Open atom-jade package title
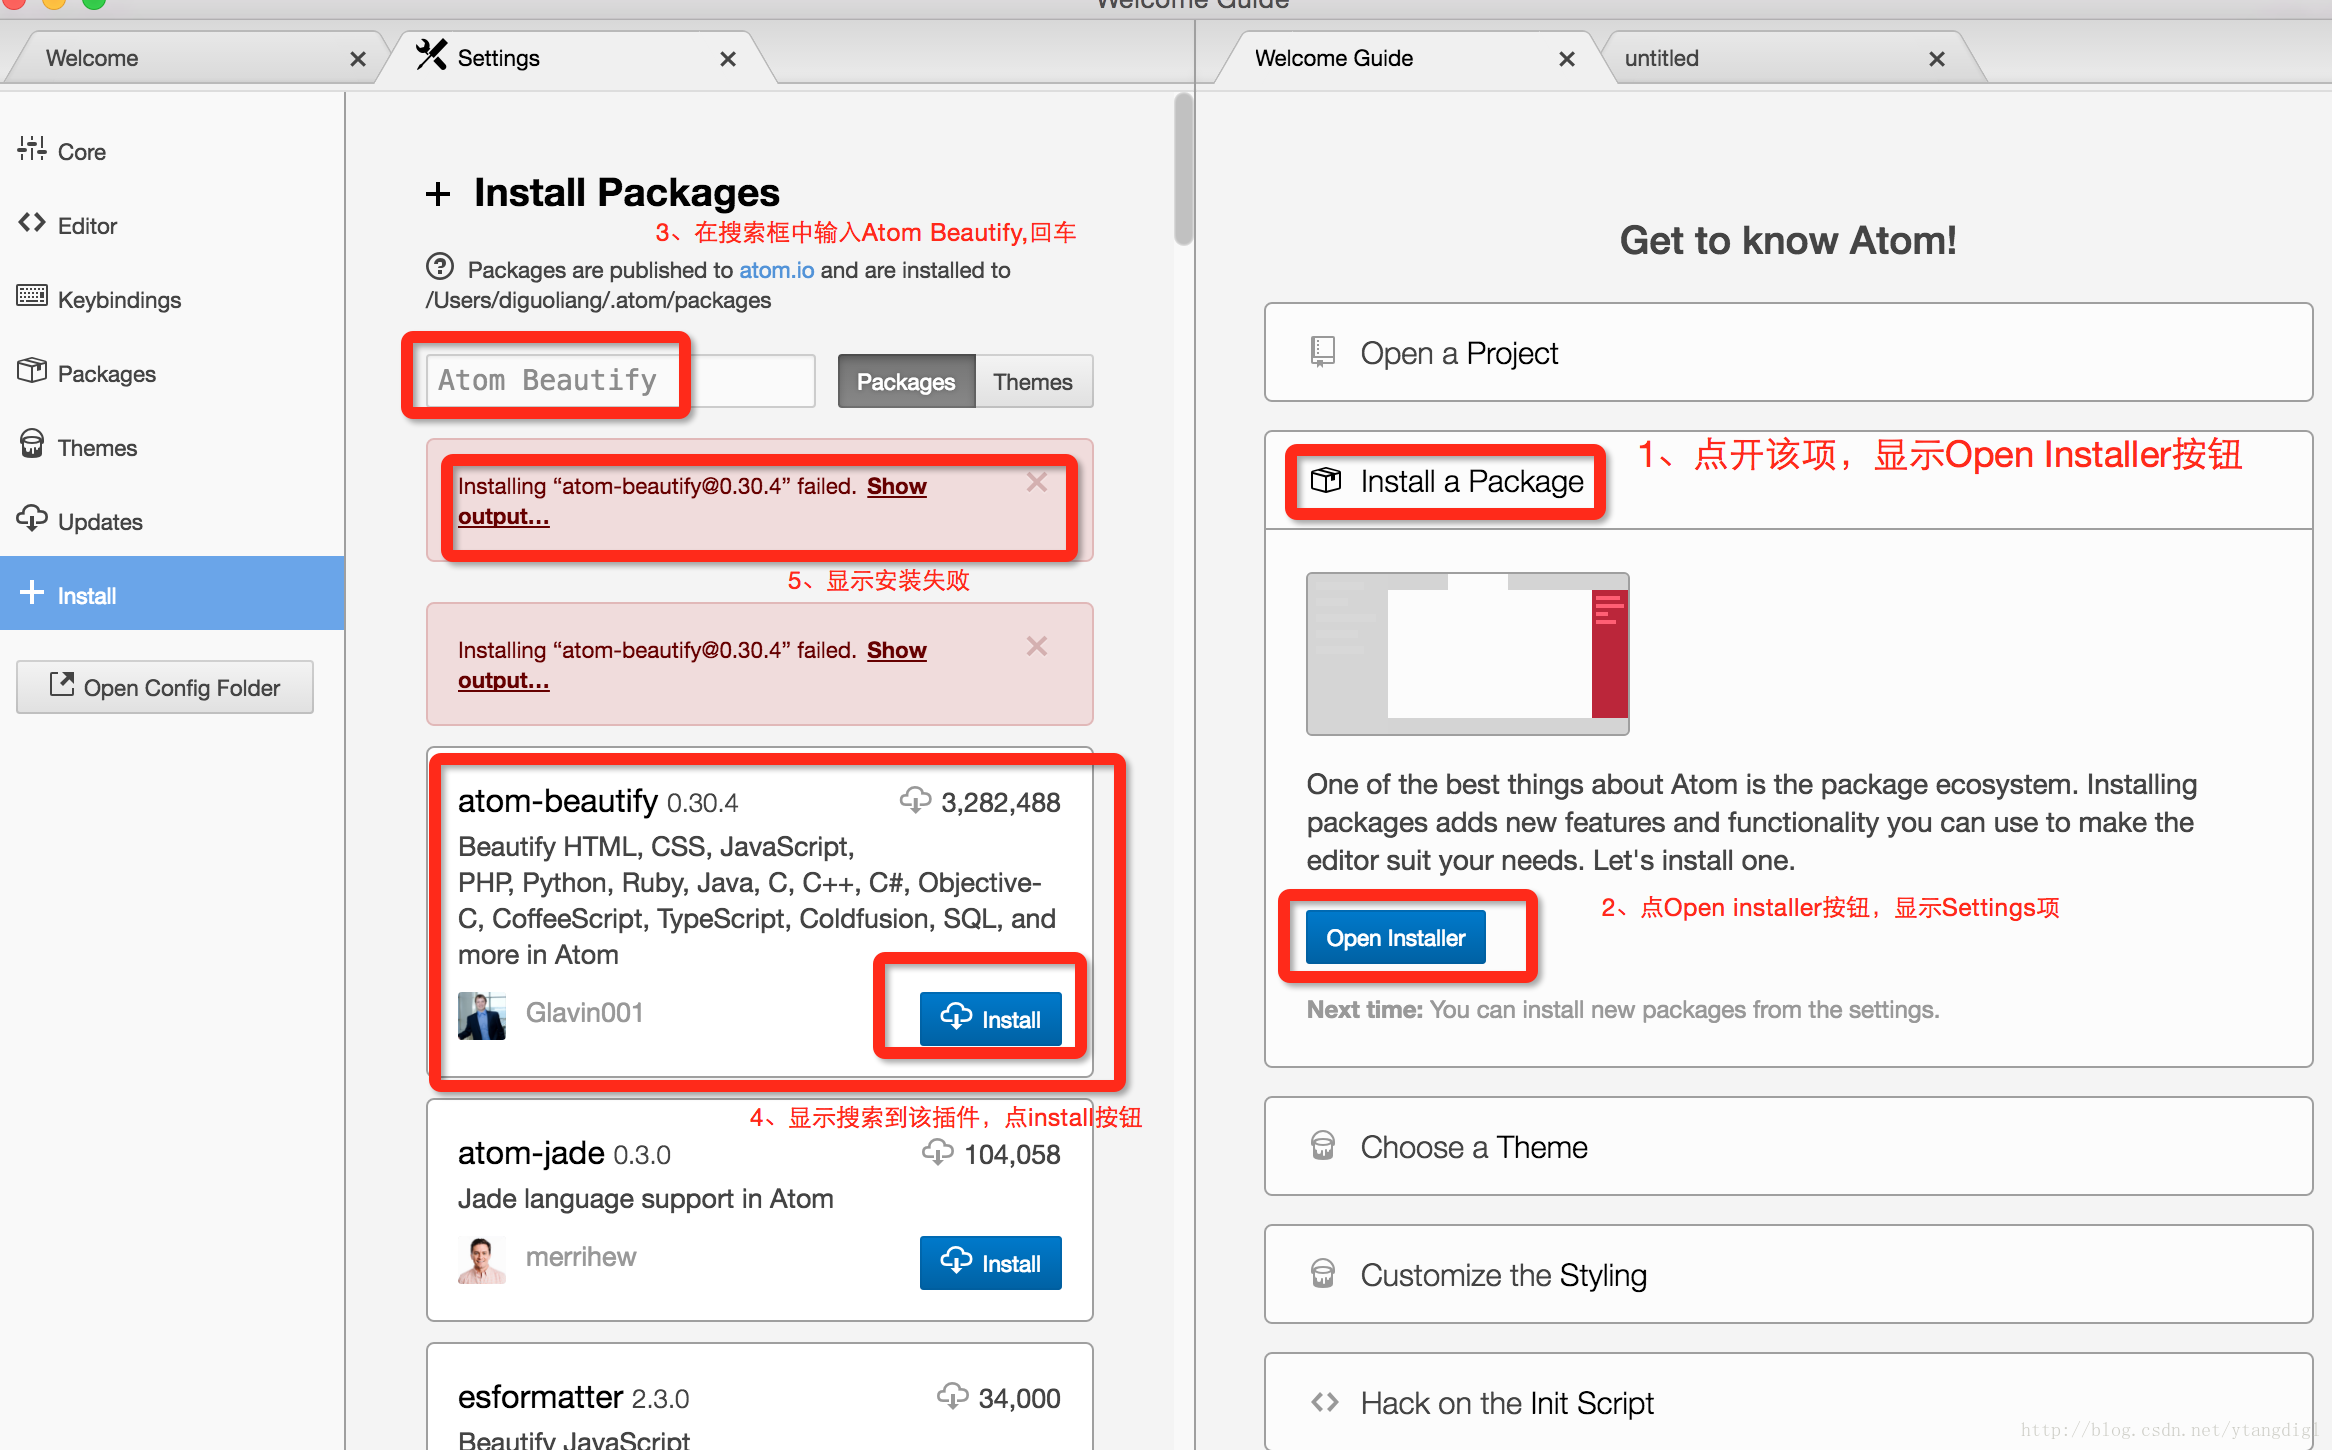2332x1450 pixels. click(x=531, y=1153)
